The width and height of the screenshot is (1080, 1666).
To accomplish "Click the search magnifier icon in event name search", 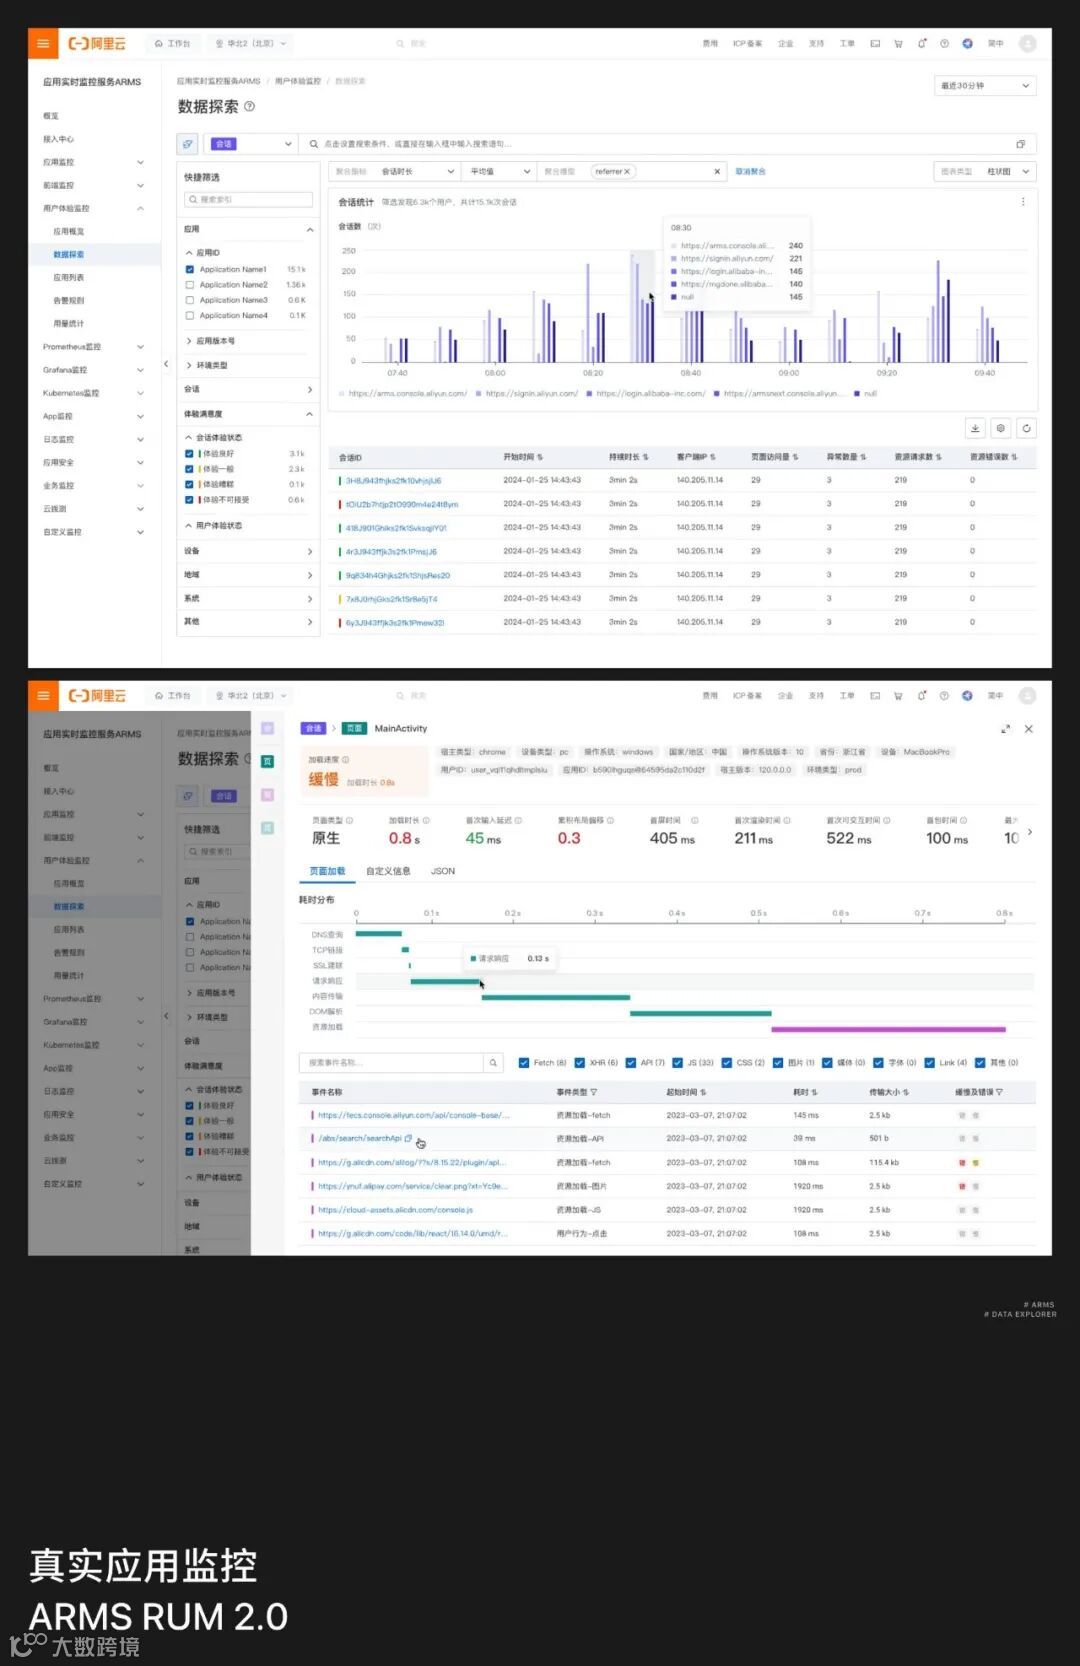I will [x=493, y=1062].
